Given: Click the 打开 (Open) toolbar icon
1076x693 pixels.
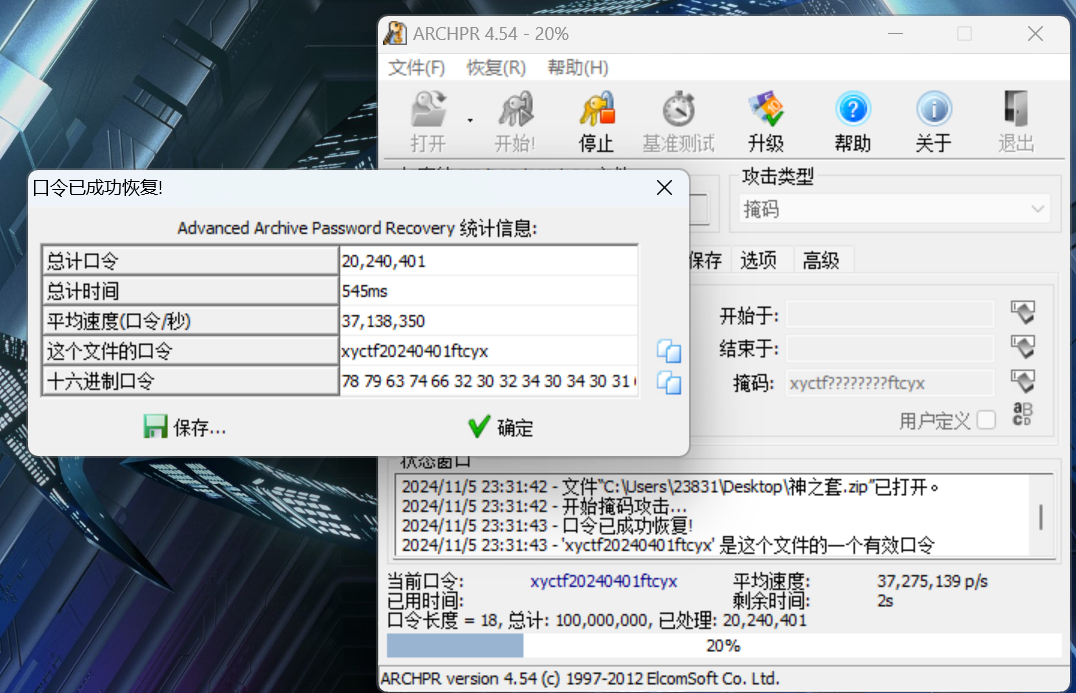Looking at the screenshot, I should click(428, 121).
